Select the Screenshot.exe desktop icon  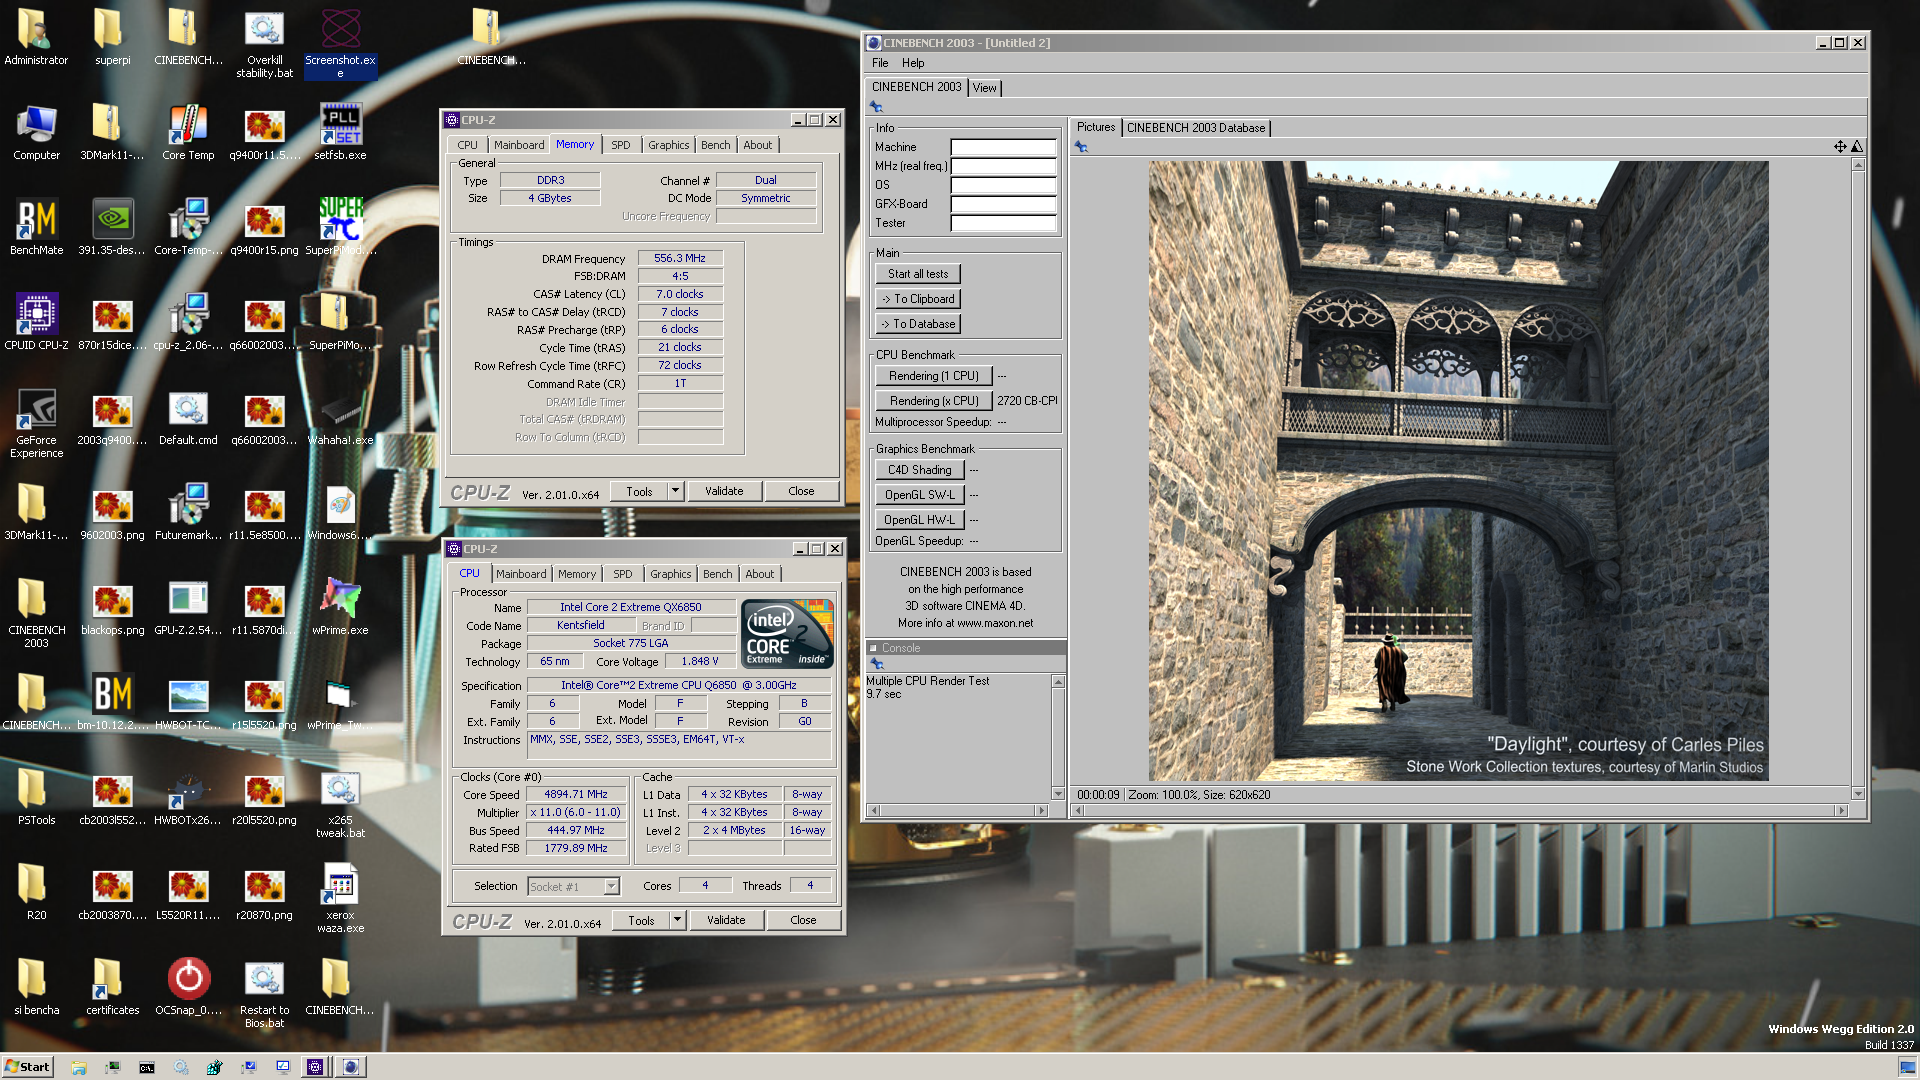[x=340, y=43]
